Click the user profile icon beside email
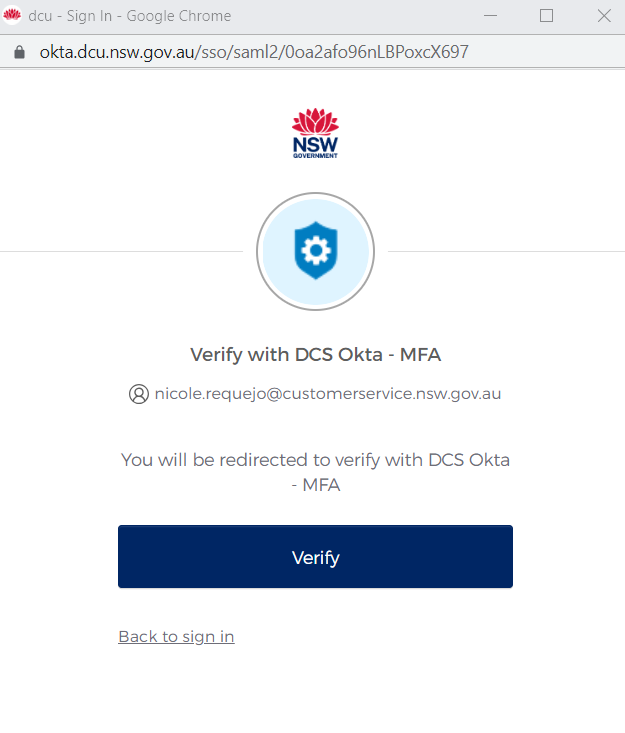Viewport: 625px width, 733px height. (139, 394)
